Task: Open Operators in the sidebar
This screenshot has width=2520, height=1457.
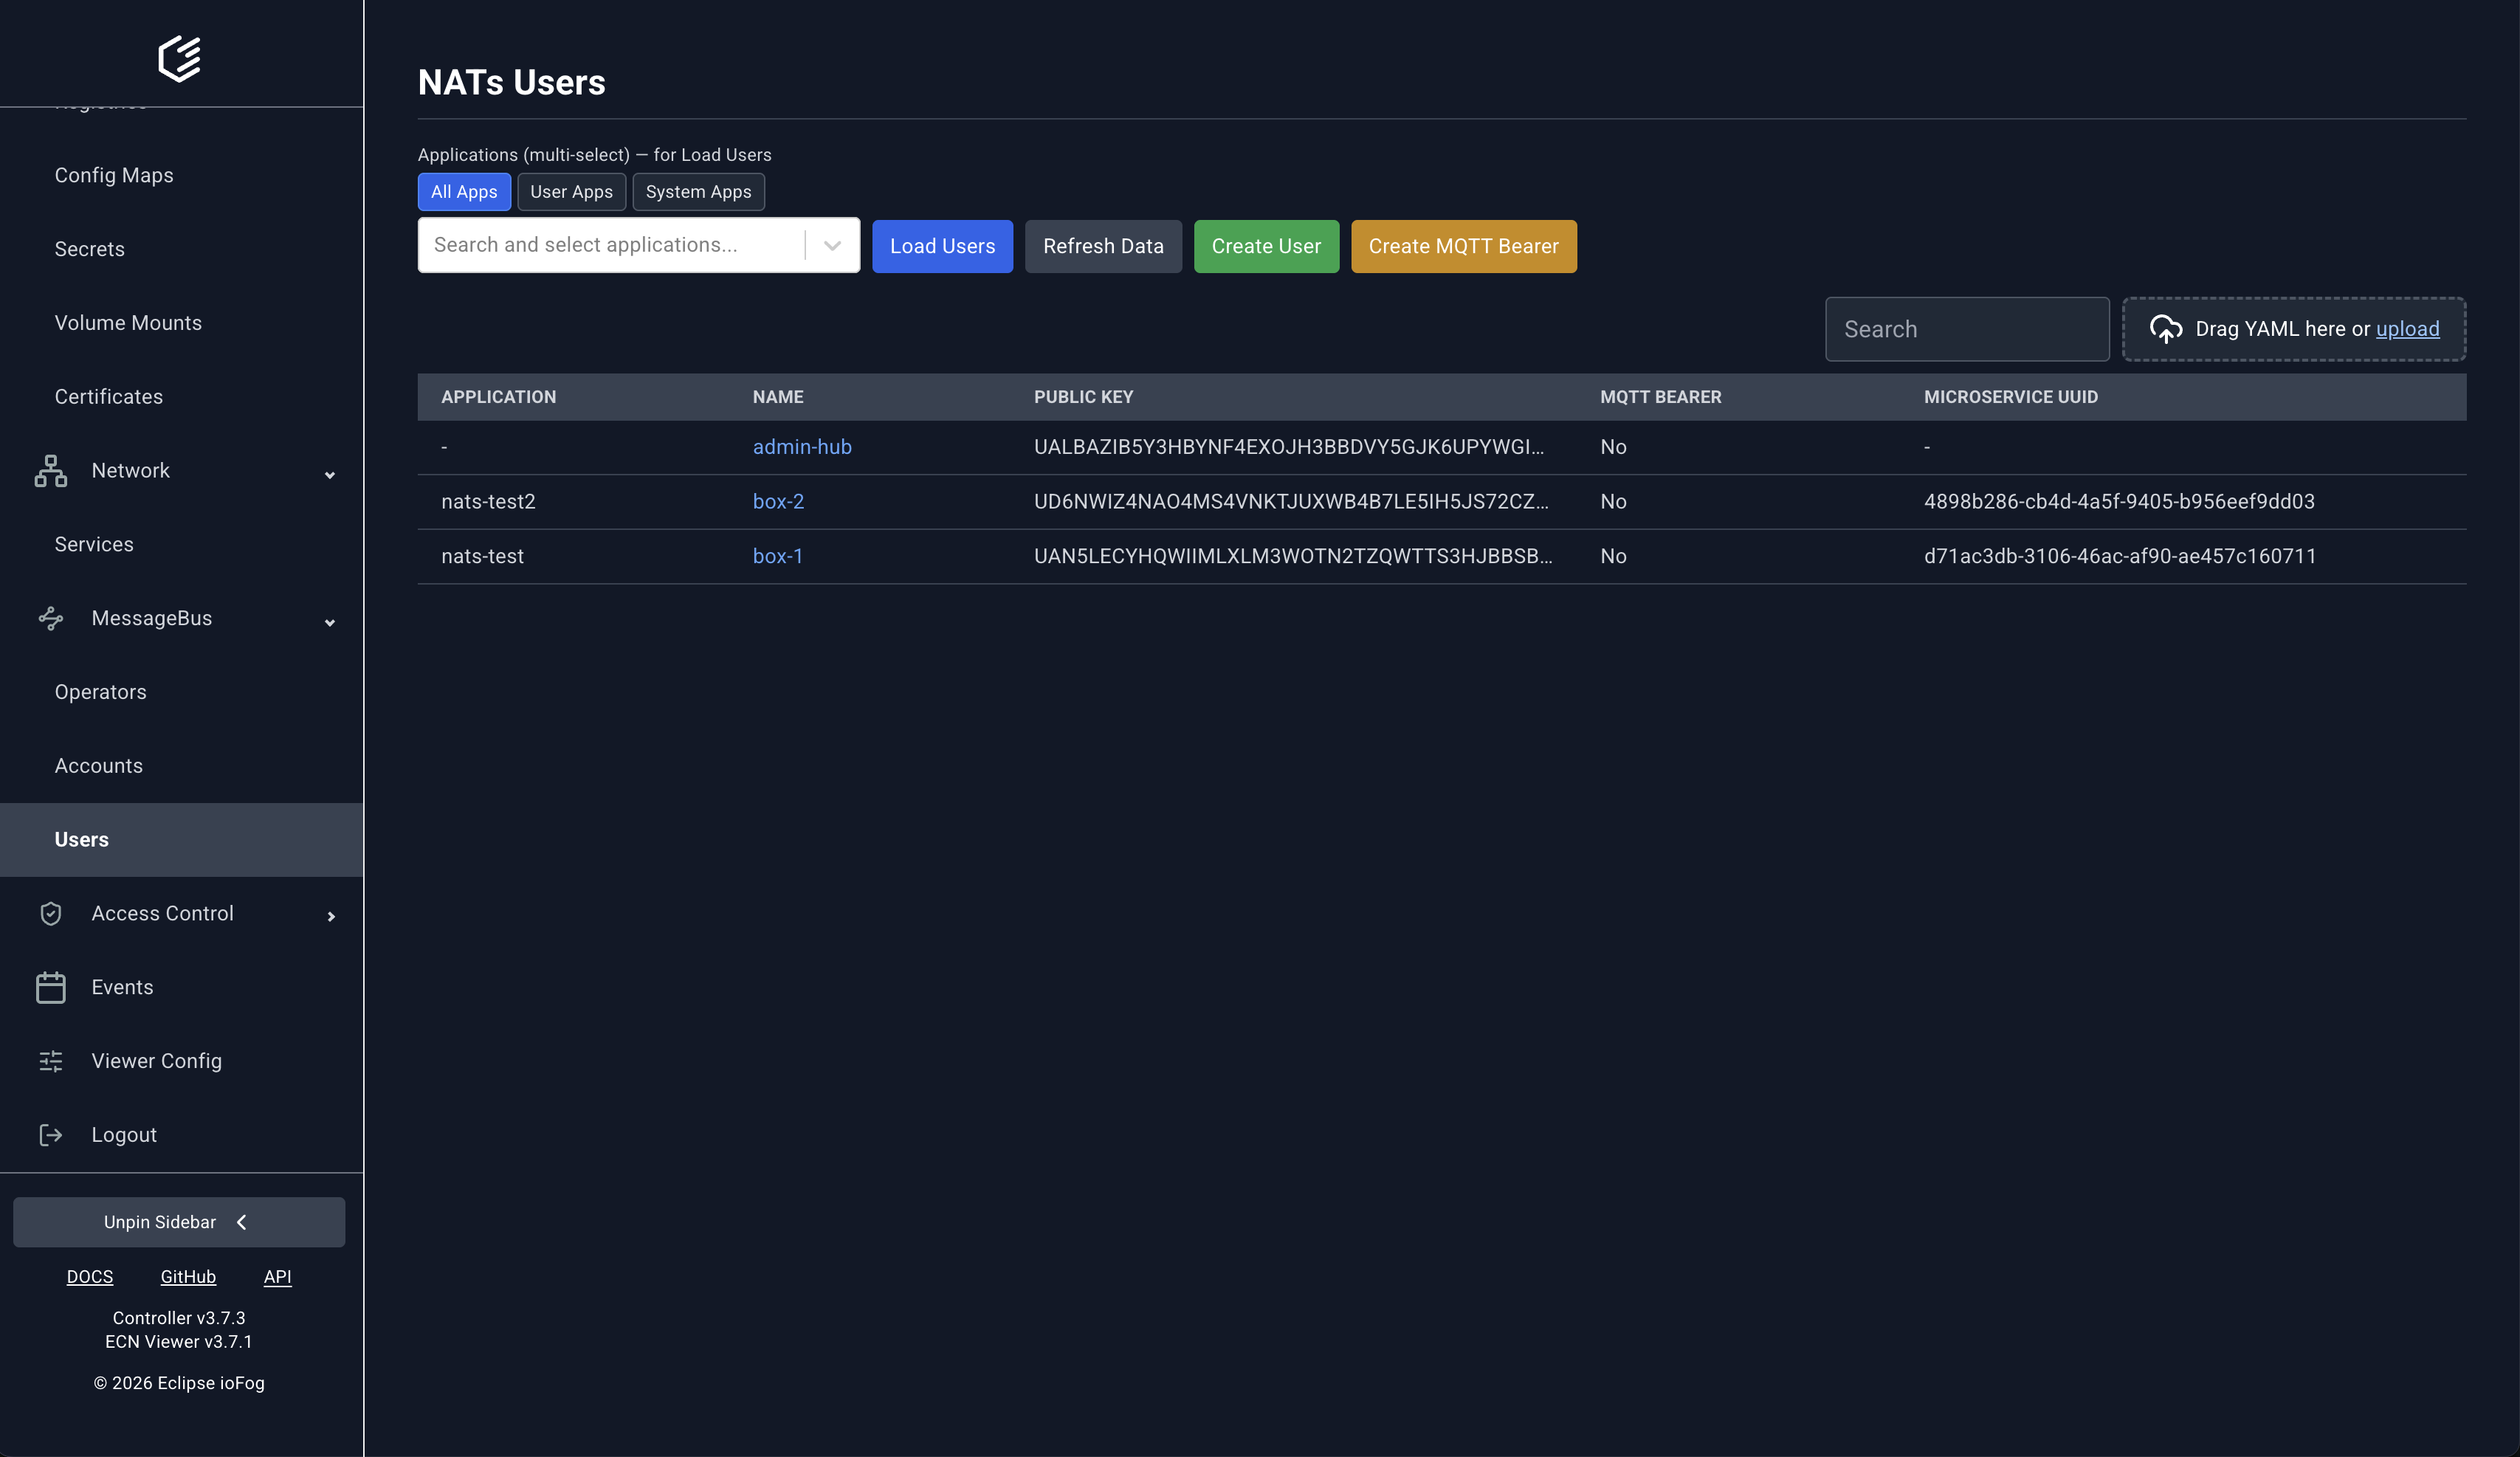Action: point(100,692)
